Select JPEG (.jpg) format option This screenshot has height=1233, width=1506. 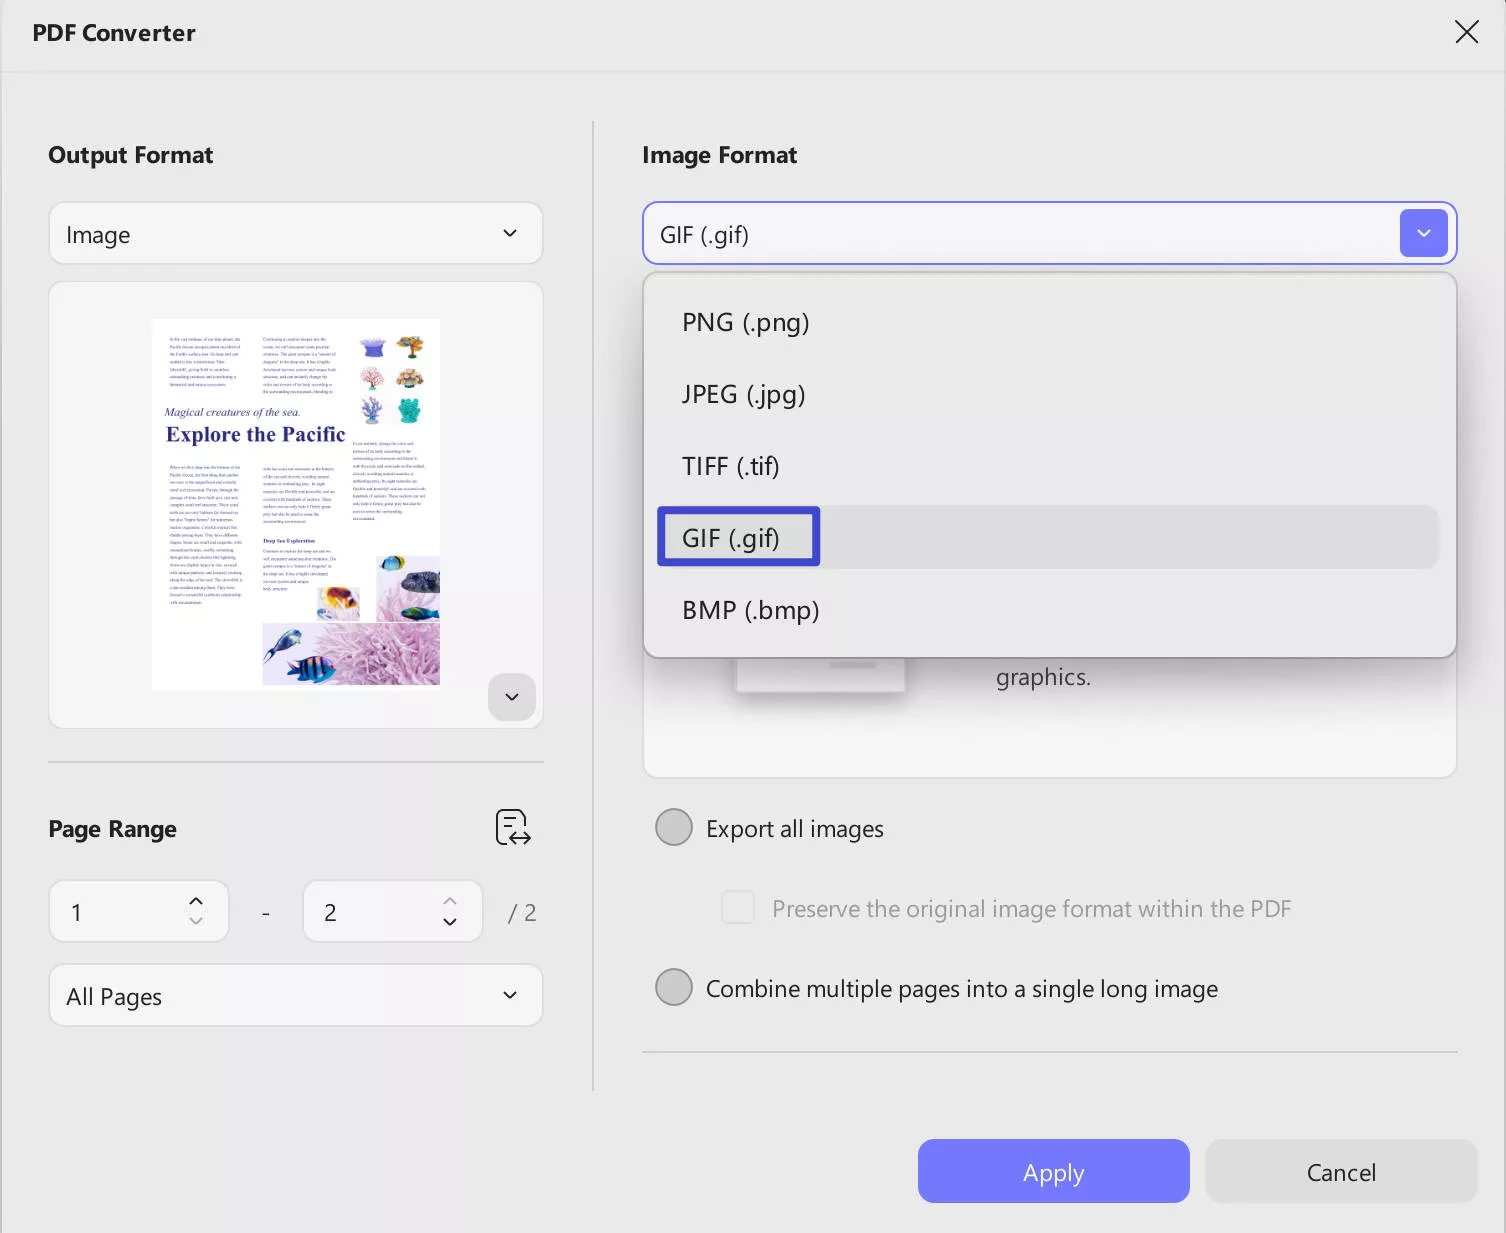pyautogui.click(x=744, y=395)
